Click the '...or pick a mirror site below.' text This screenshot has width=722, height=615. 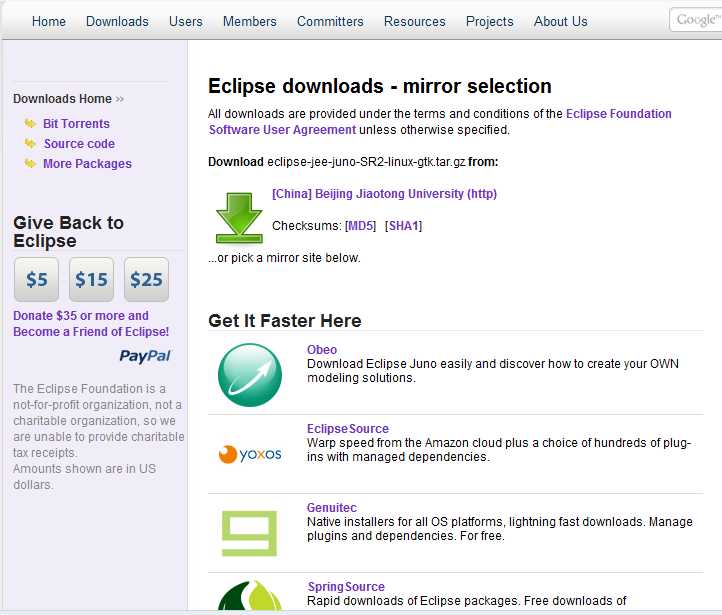click(284, 258)
